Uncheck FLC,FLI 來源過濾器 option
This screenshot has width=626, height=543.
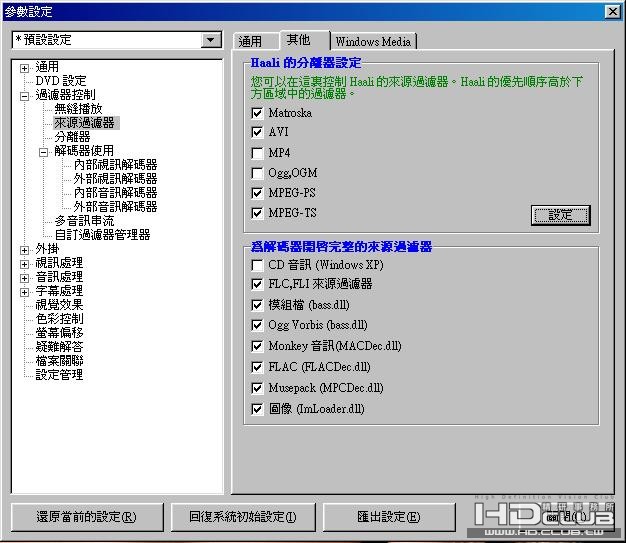pyautogui.click(x=257, y=284)
